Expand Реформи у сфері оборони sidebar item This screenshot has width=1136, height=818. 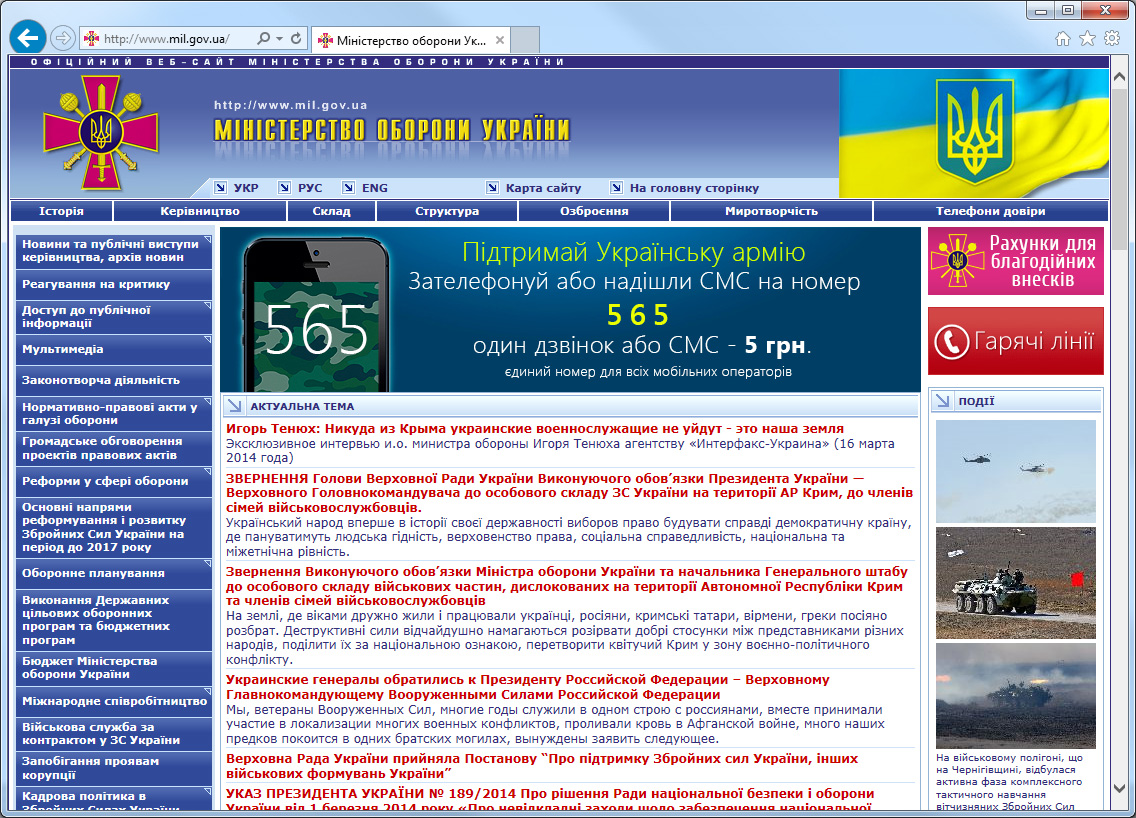click(x=114, y=481)
